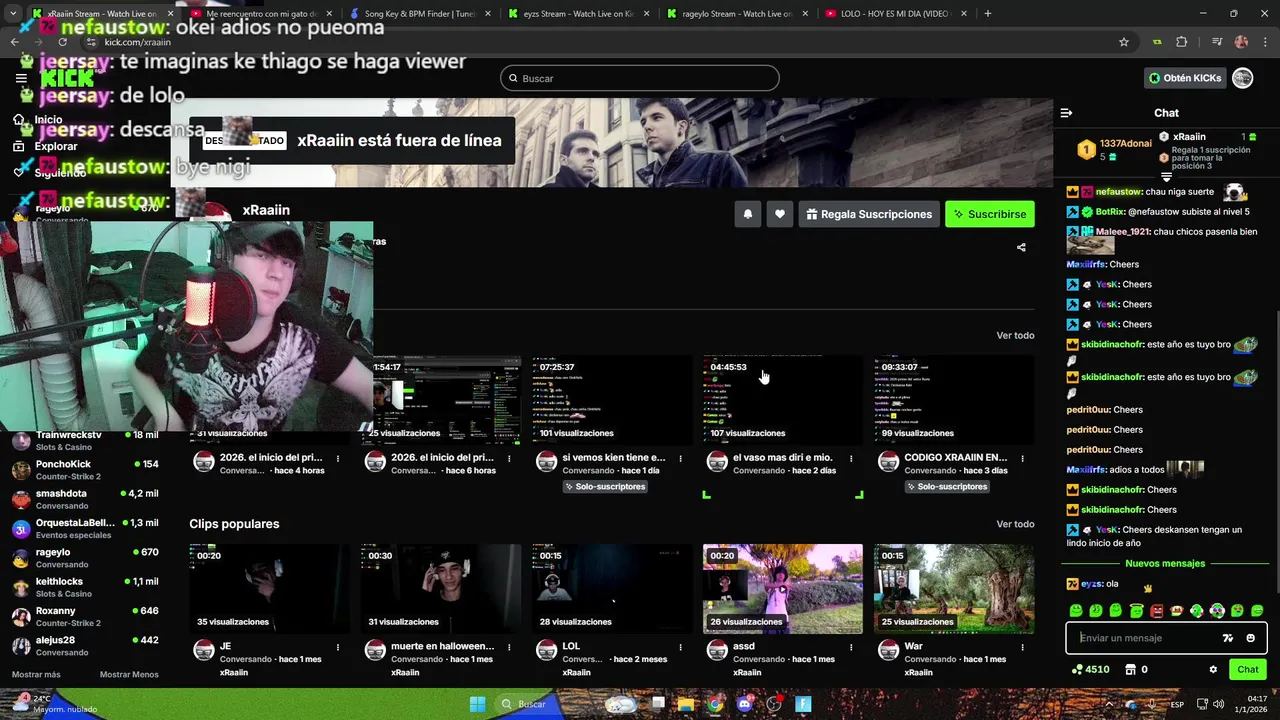Open Discord from the taskbar

pos(744,704)
